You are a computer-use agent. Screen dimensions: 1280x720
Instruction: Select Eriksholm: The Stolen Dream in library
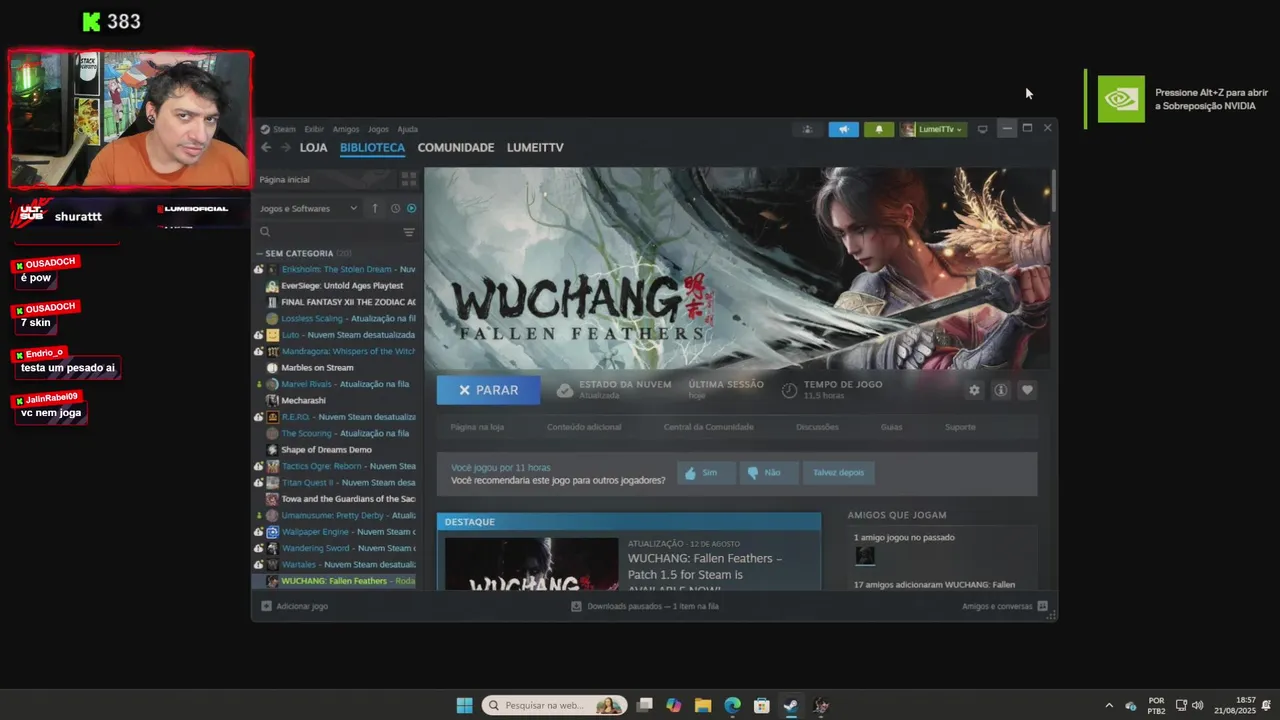336,269
